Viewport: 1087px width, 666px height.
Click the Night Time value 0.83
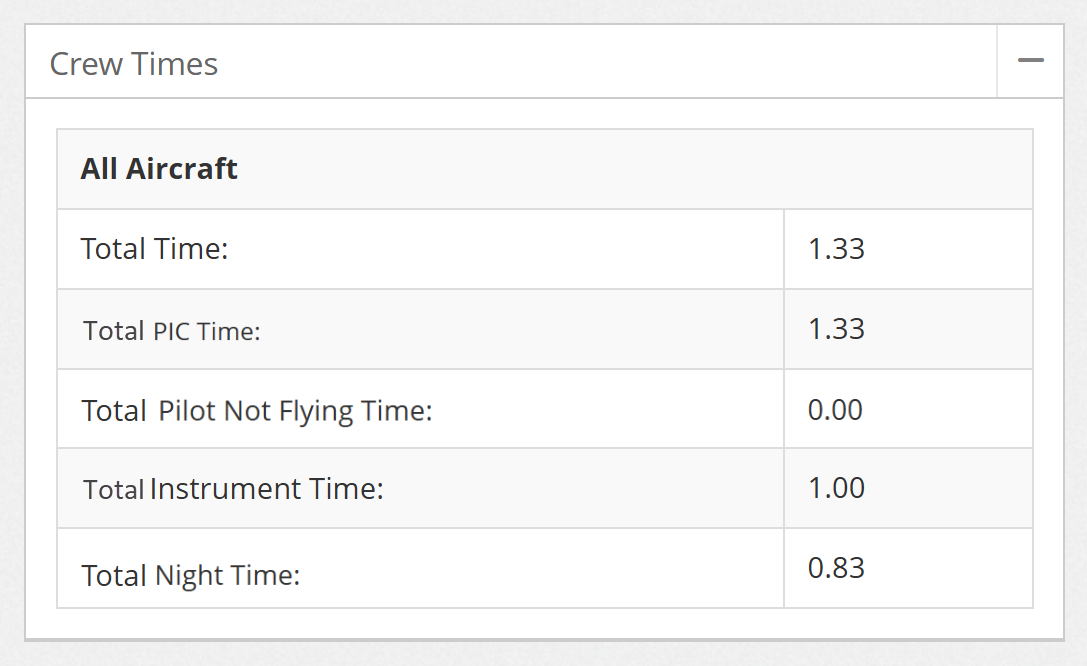click(x=836, y=568)
